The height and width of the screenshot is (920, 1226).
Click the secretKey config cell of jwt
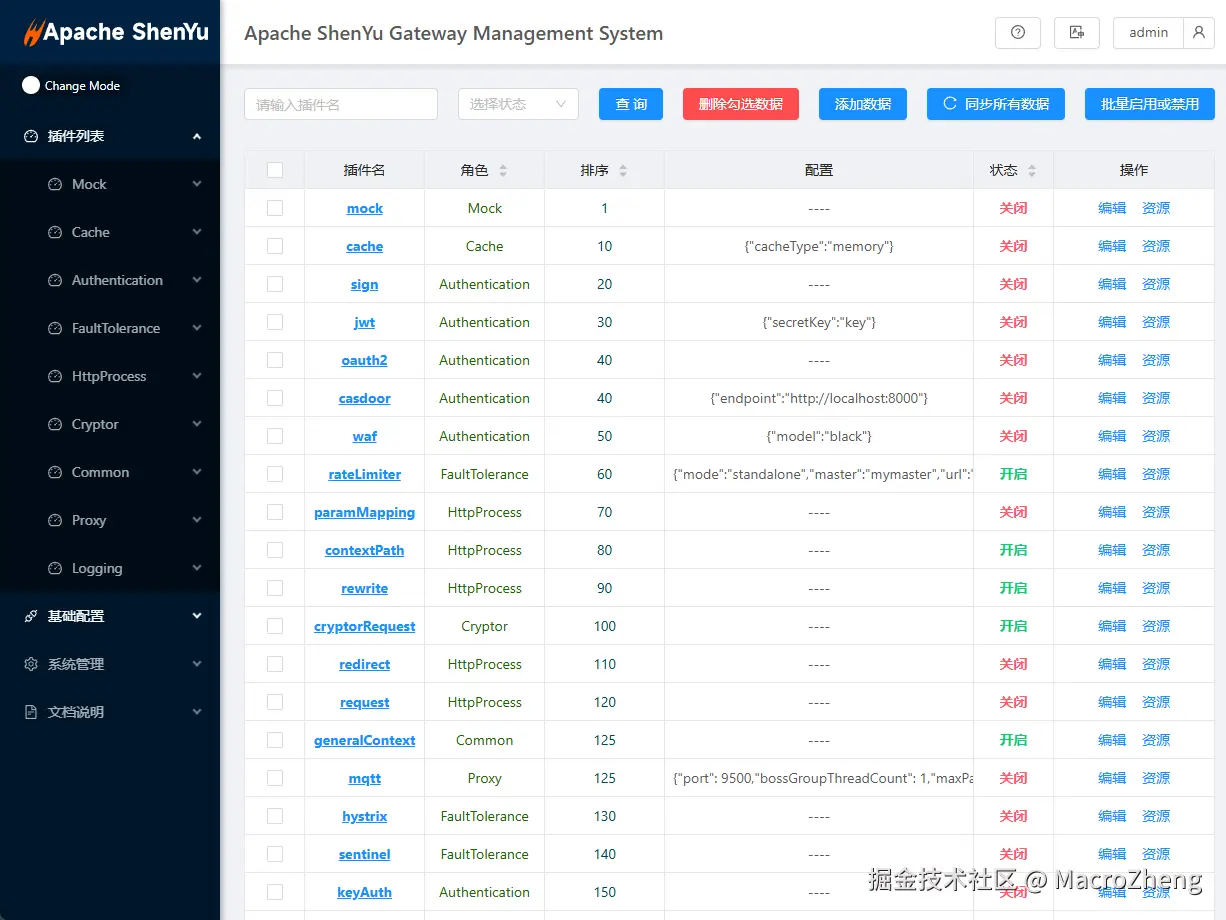tap(819, 322)
